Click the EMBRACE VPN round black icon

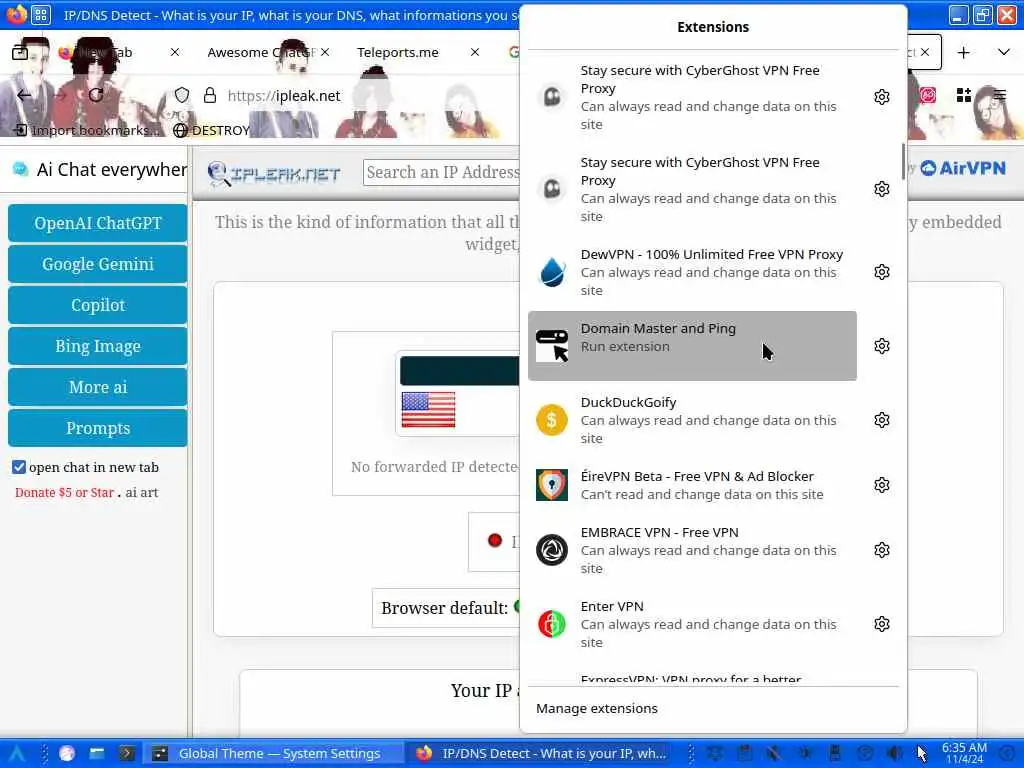(552, 550)
